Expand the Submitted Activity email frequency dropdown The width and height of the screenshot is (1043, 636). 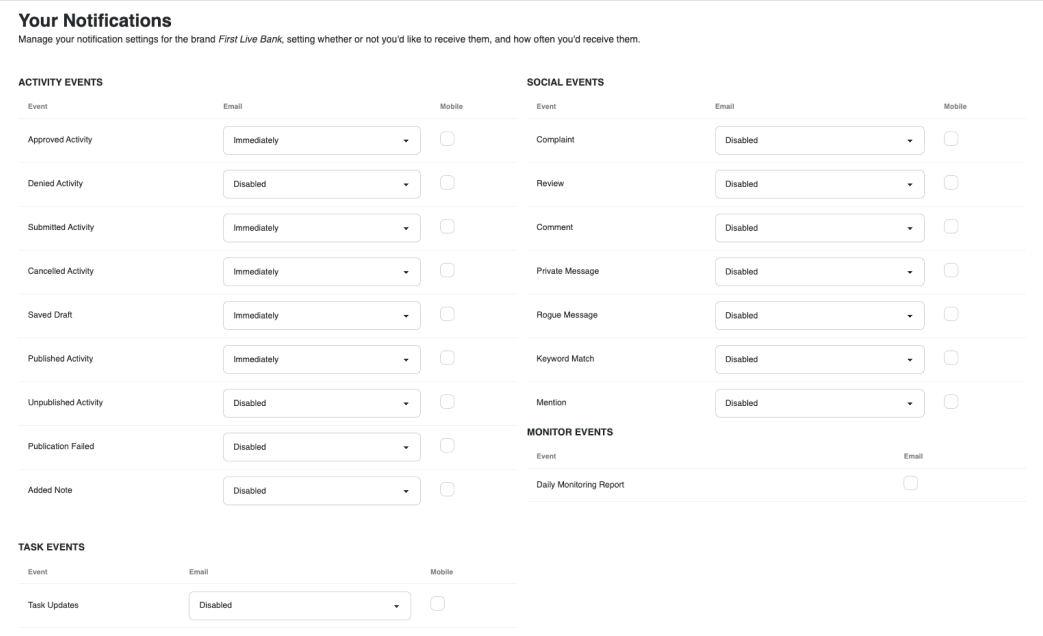click(x=321, y=228)
